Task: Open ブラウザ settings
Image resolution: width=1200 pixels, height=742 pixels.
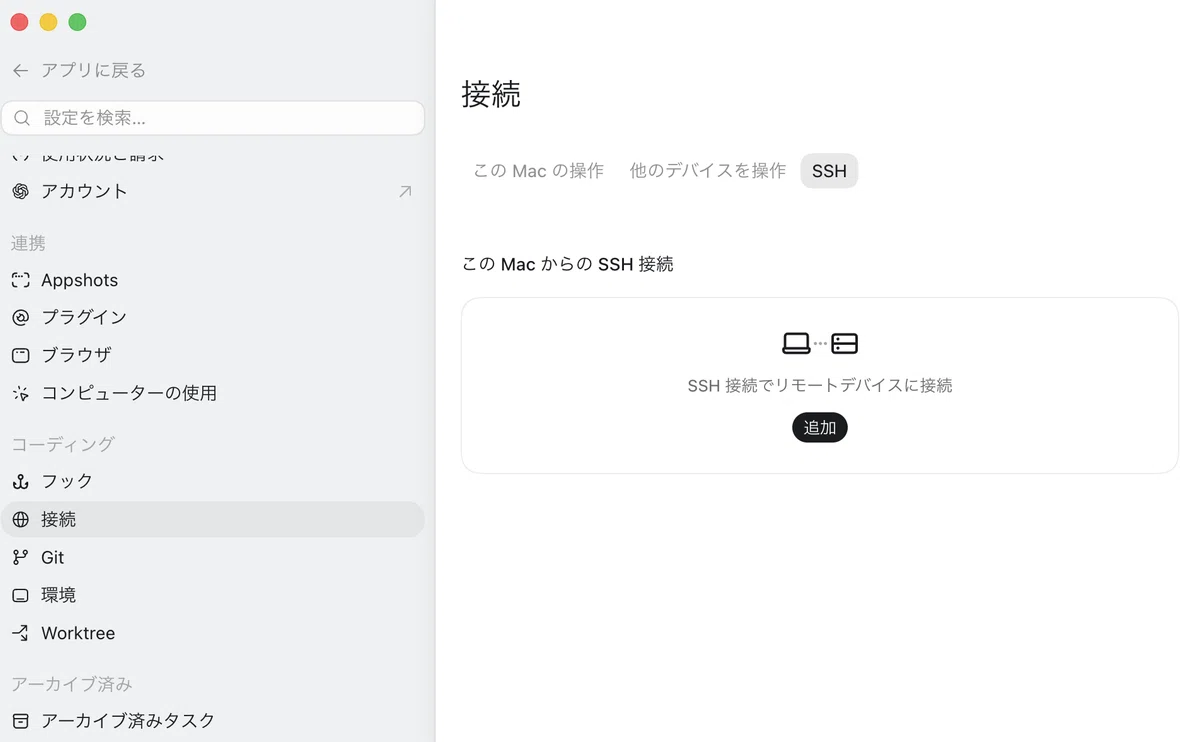Action: [213, 355]
